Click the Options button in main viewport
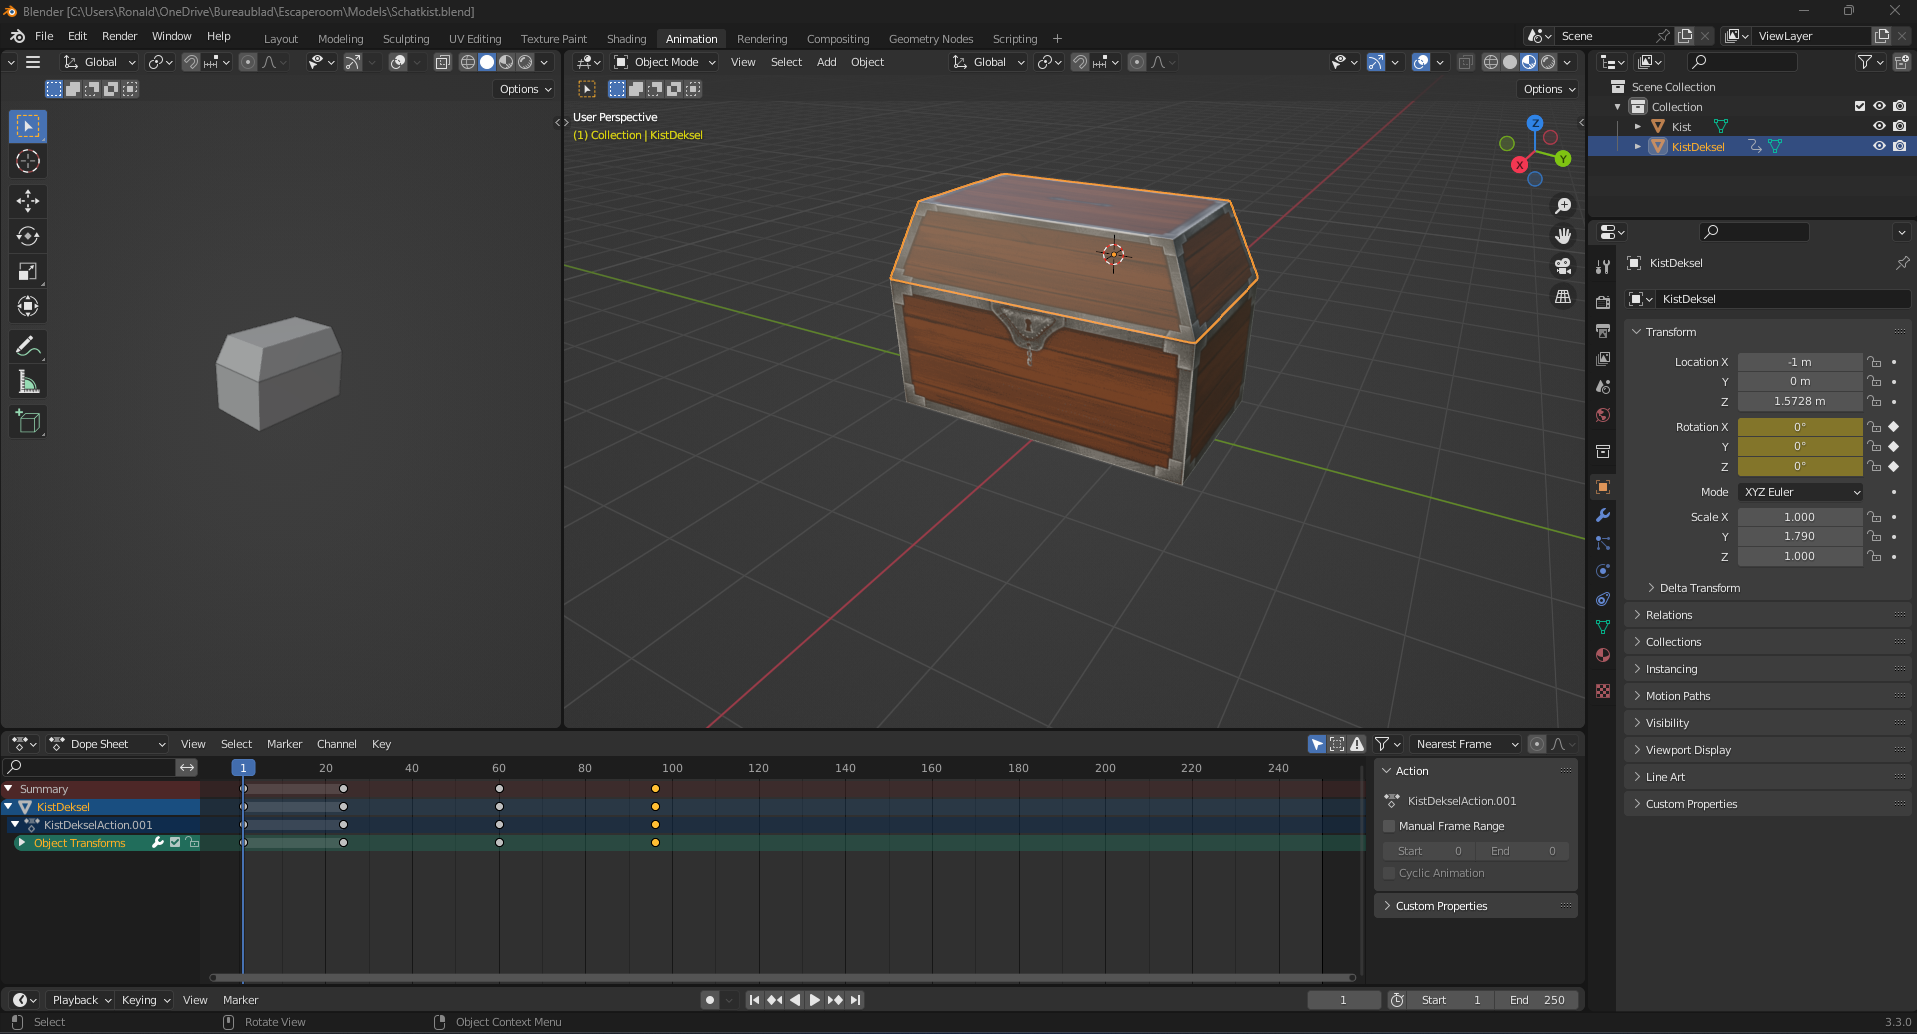1917x1034 pixels. click(x=1549, y=89)
